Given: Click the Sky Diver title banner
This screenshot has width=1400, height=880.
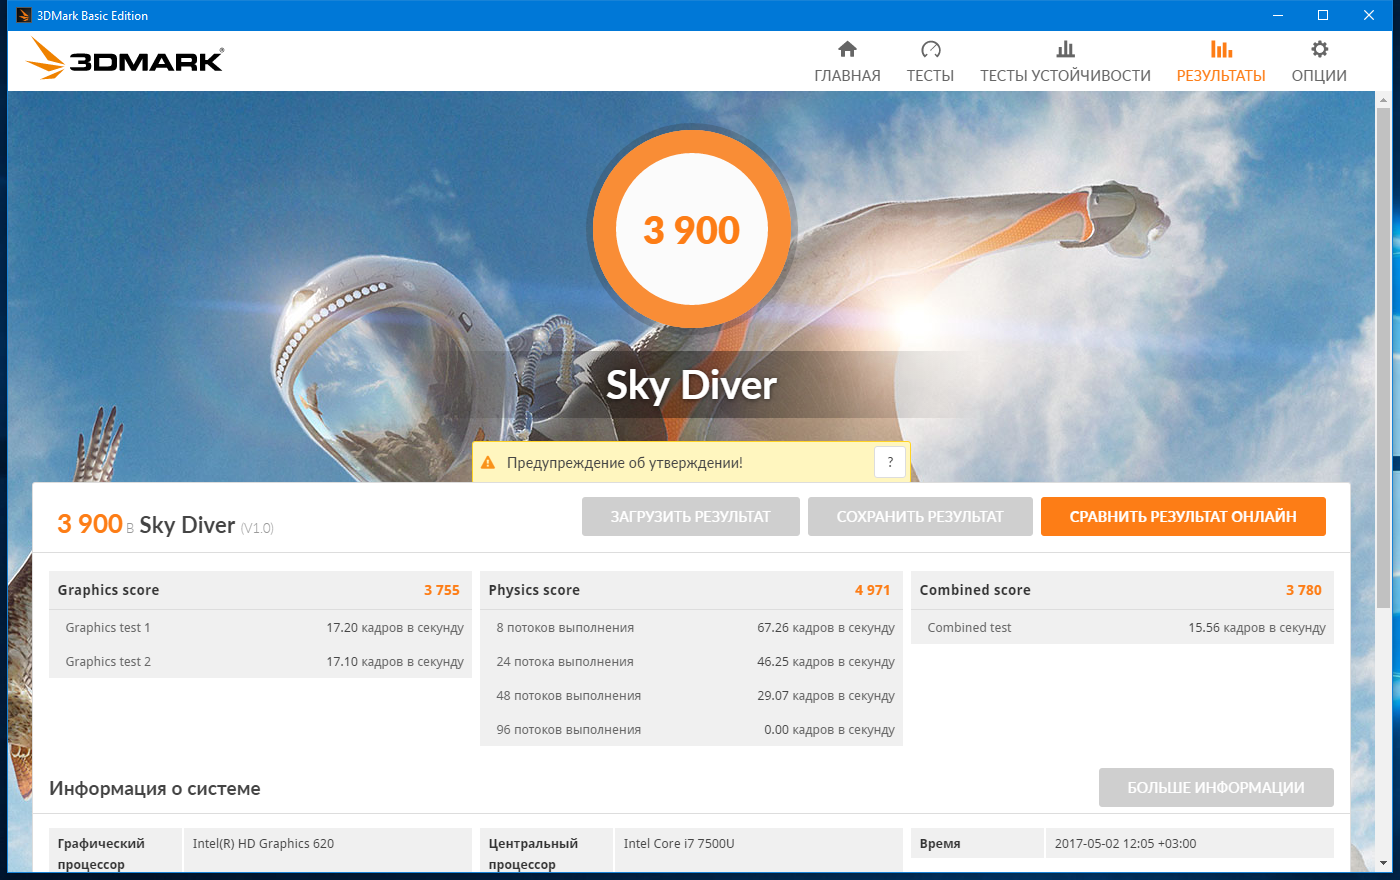Looking at the screenshot, I should coord(692,385).
